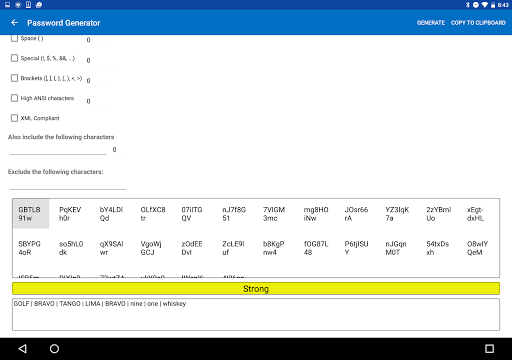Screen dimensions: 512x360
Task: Open recent apps square button
Action: click(x=489, y=349)
